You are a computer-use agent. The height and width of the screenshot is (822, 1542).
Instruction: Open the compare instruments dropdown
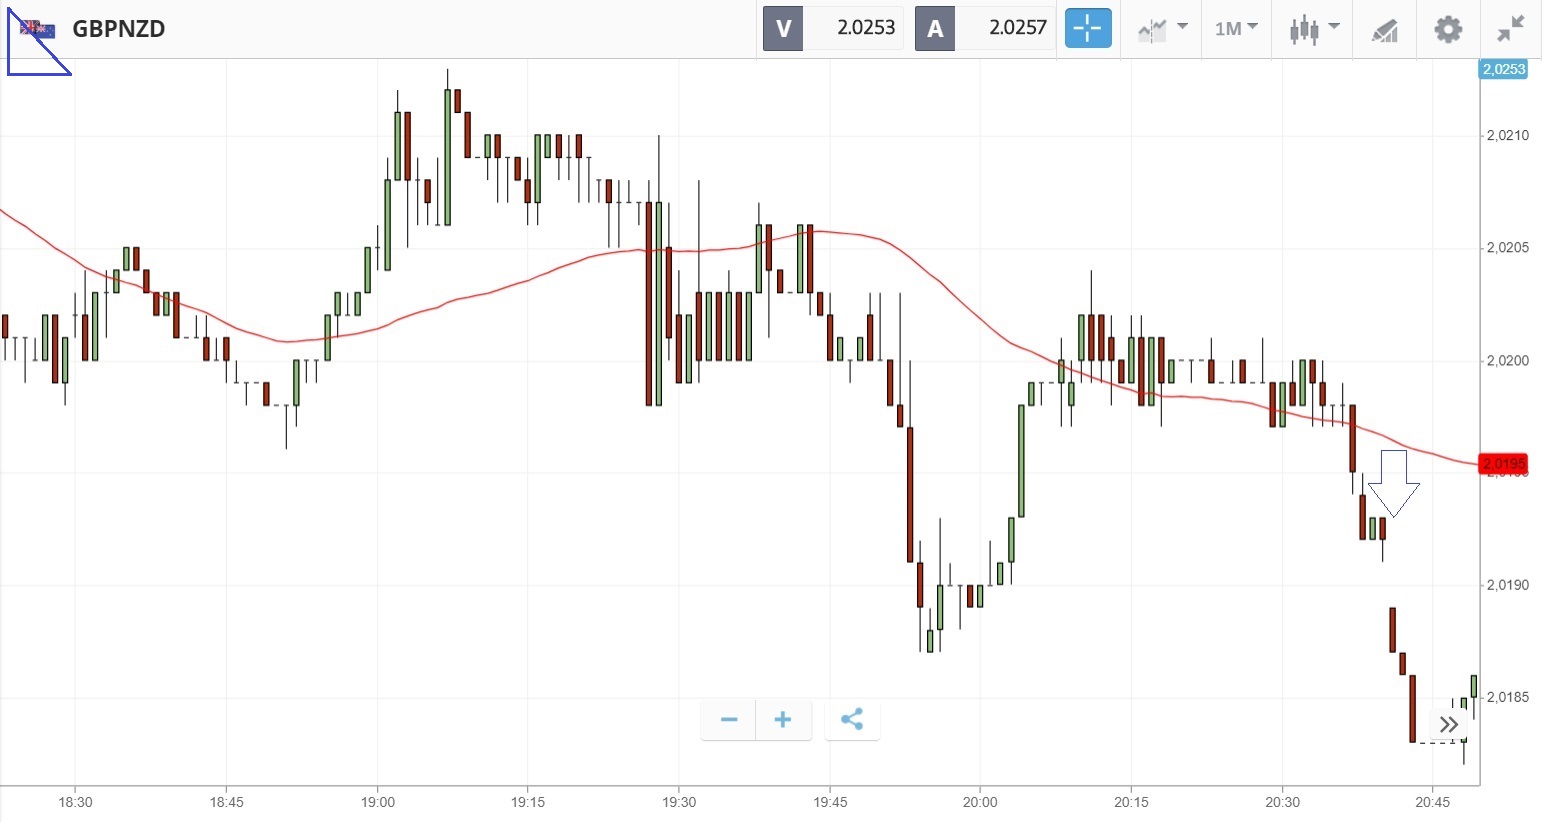coord(1162,28)
